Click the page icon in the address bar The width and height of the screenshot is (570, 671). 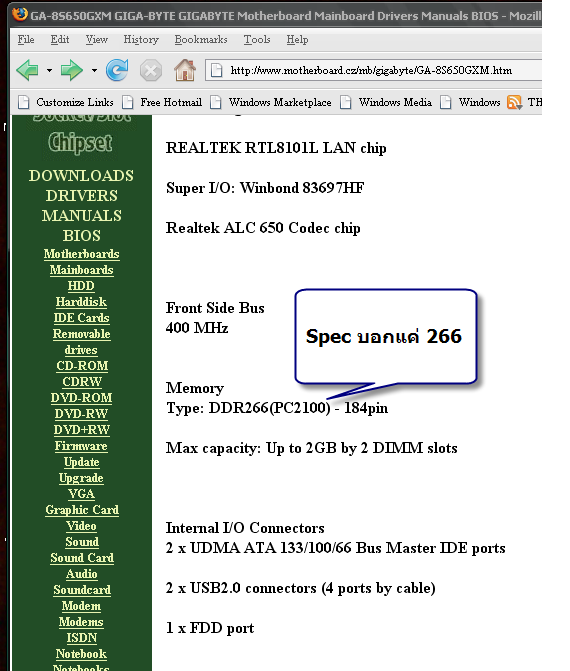pyautogui.click(x=217, y=70)
